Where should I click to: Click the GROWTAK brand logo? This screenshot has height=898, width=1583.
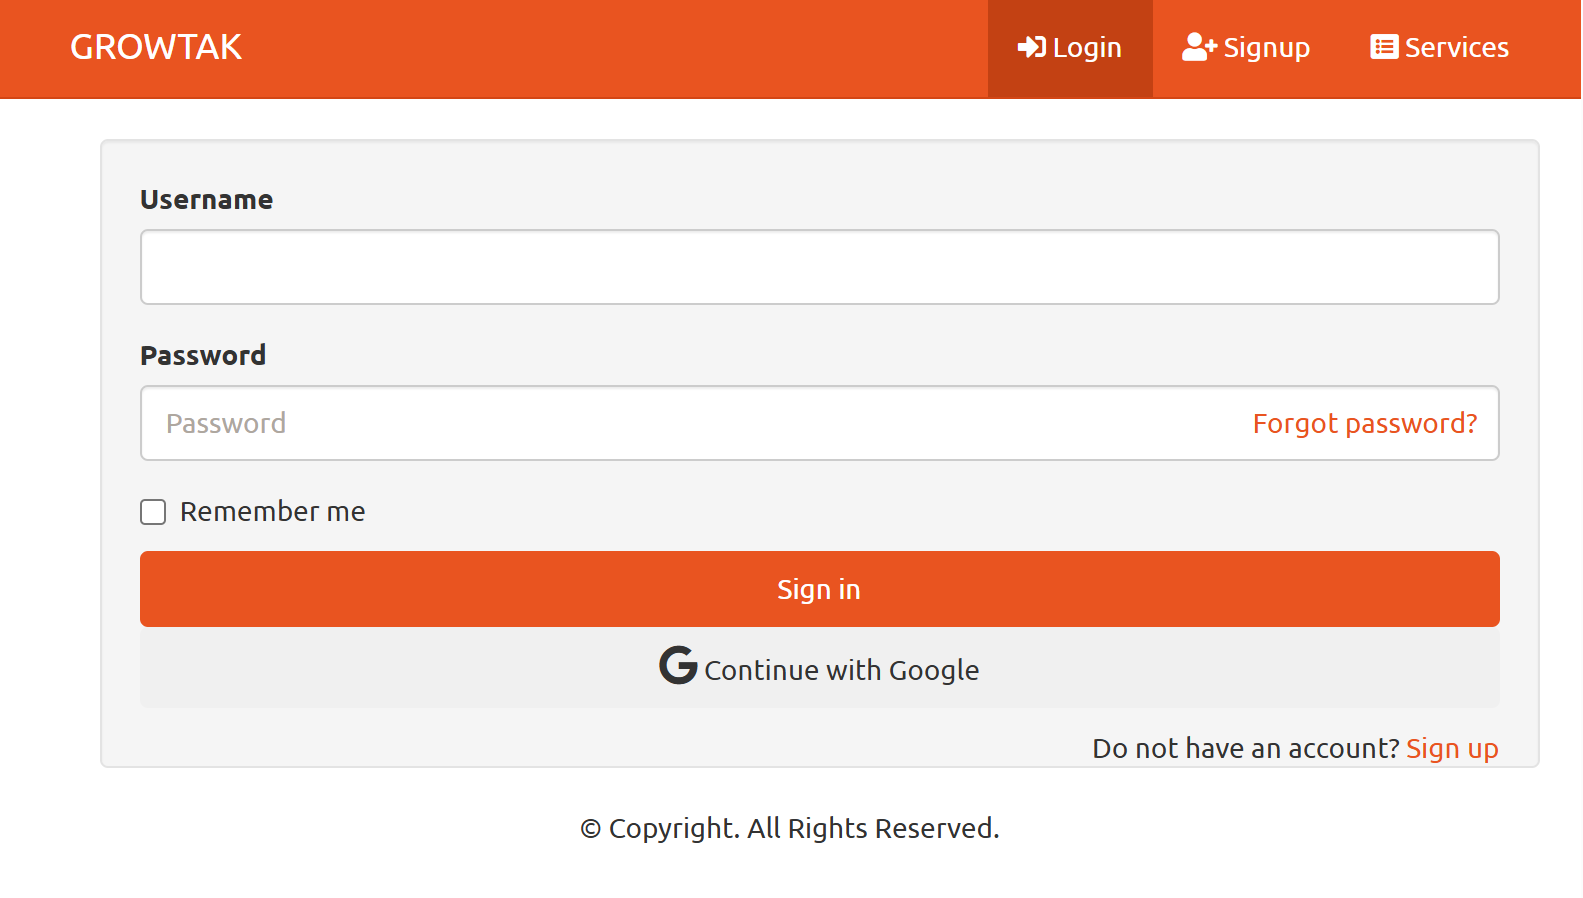[156, 47]
